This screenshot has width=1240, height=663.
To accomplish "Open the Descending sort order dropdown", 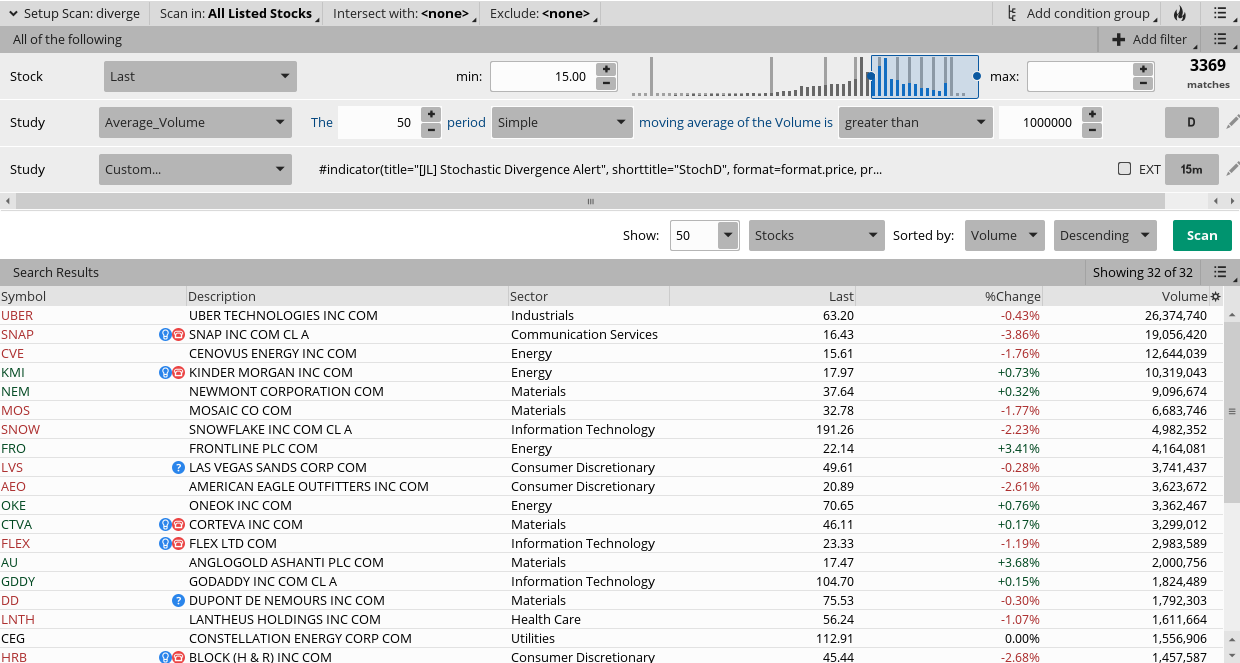I will pos(1105,236).
